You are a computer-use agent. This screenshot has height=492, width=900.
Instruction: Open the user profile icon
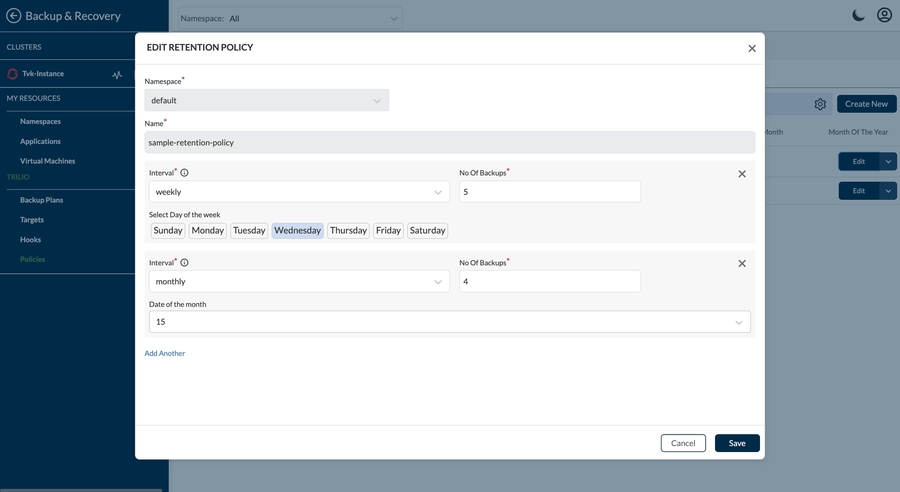click(884, 15)
